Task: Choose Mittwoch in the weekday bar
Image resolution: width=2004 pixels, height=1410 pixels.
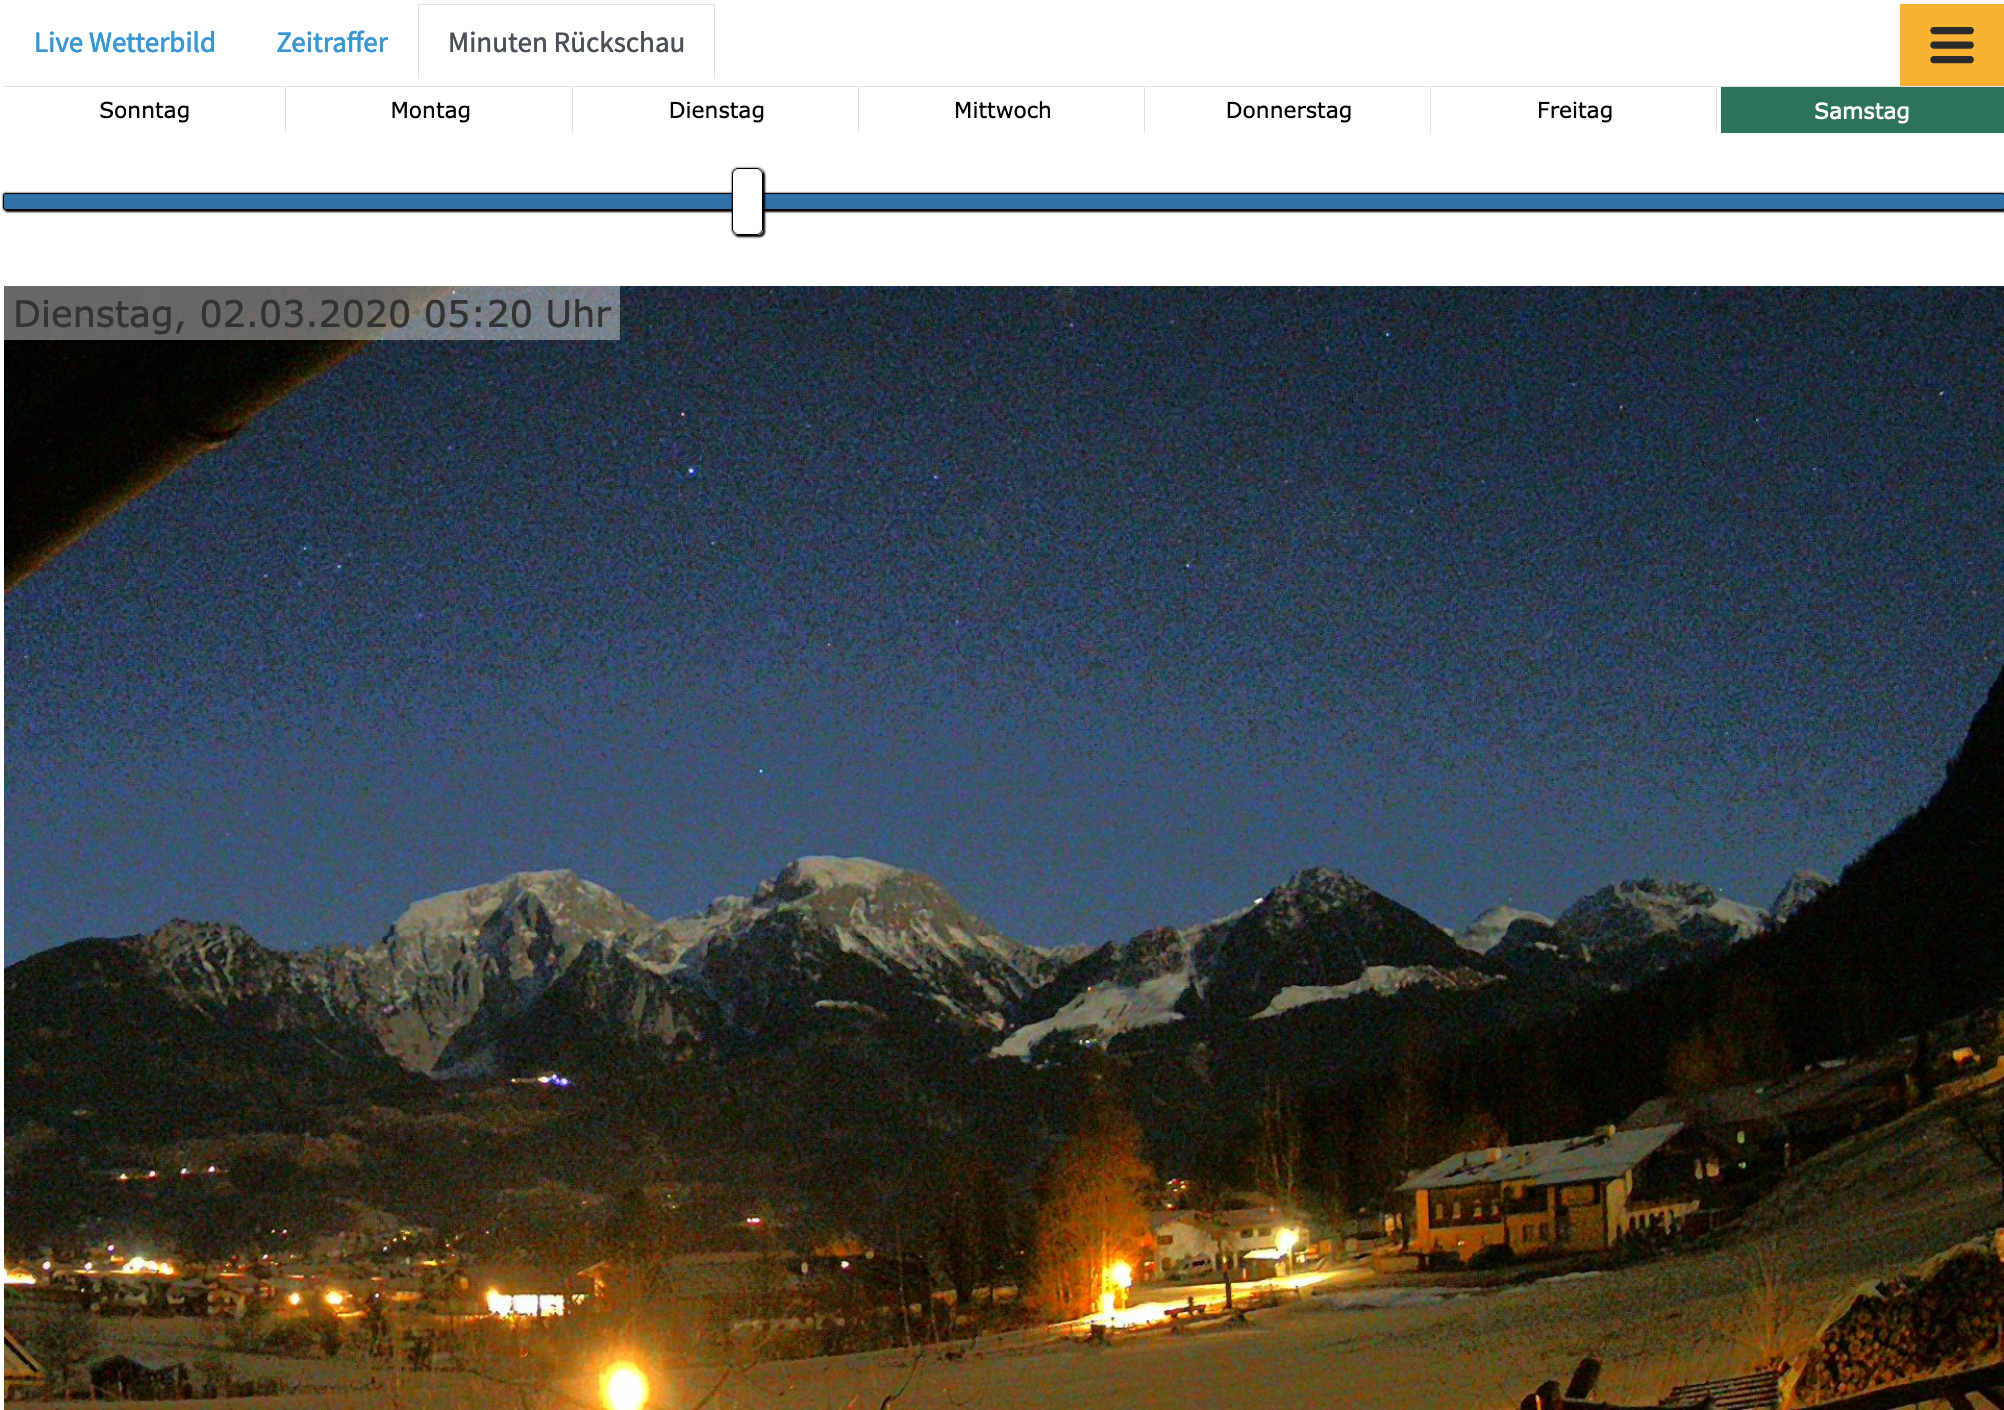Action: [1002, 110]
